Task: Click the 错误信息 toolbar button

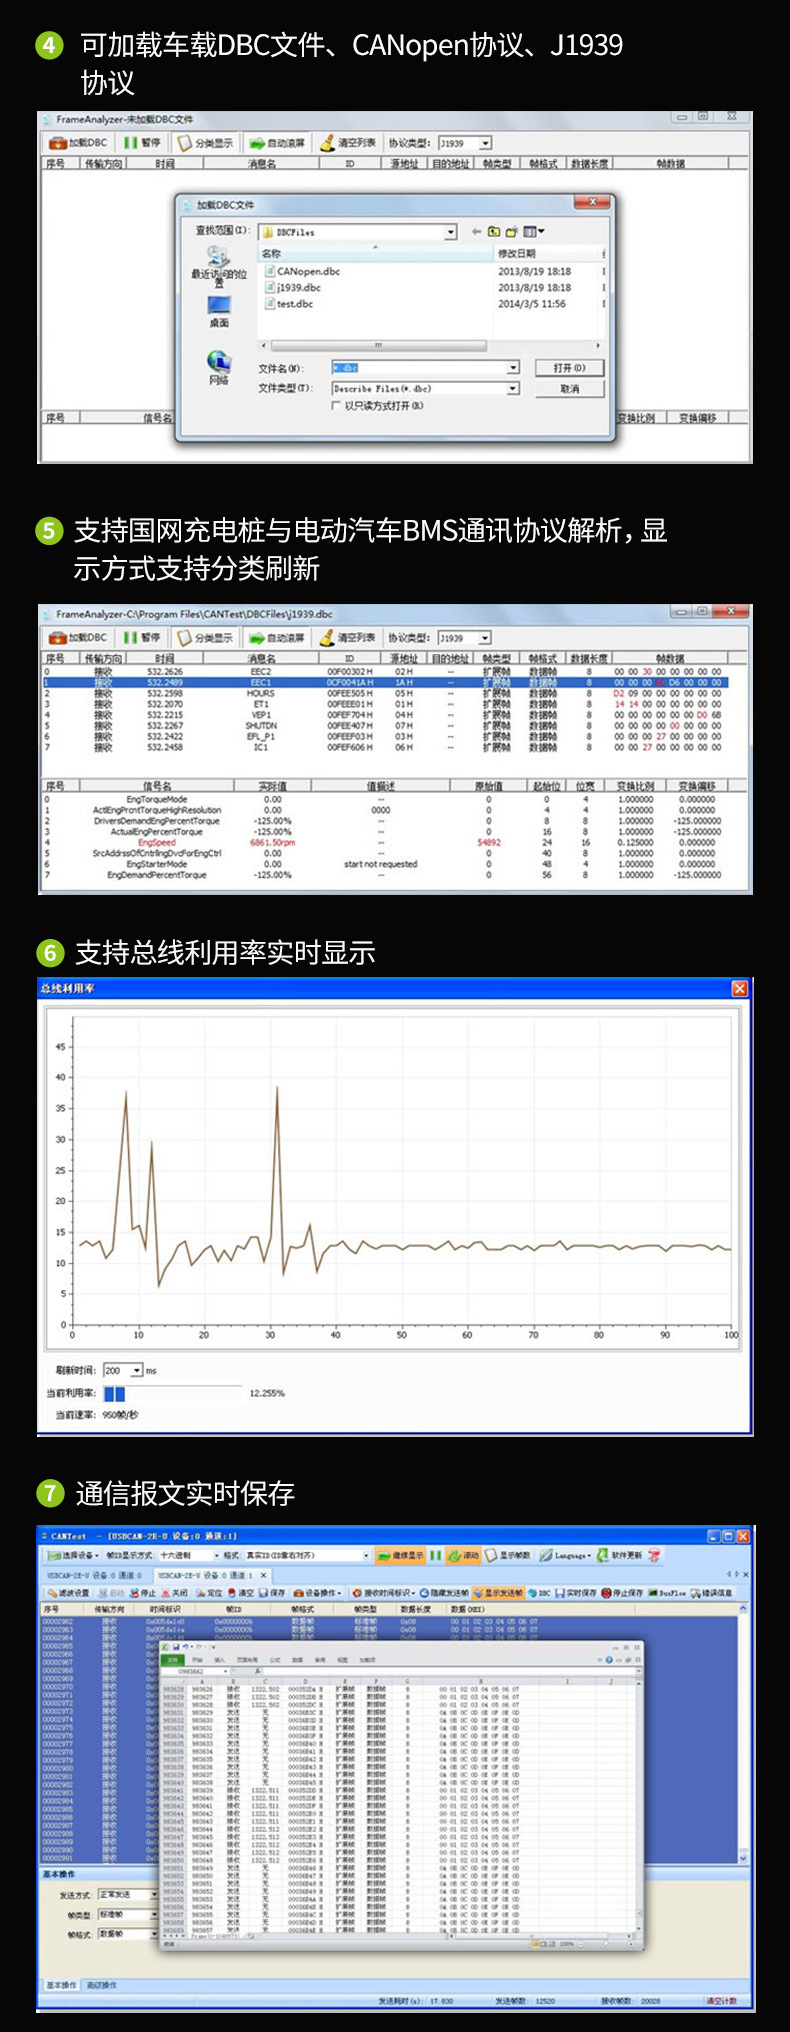Action: 714,1593
